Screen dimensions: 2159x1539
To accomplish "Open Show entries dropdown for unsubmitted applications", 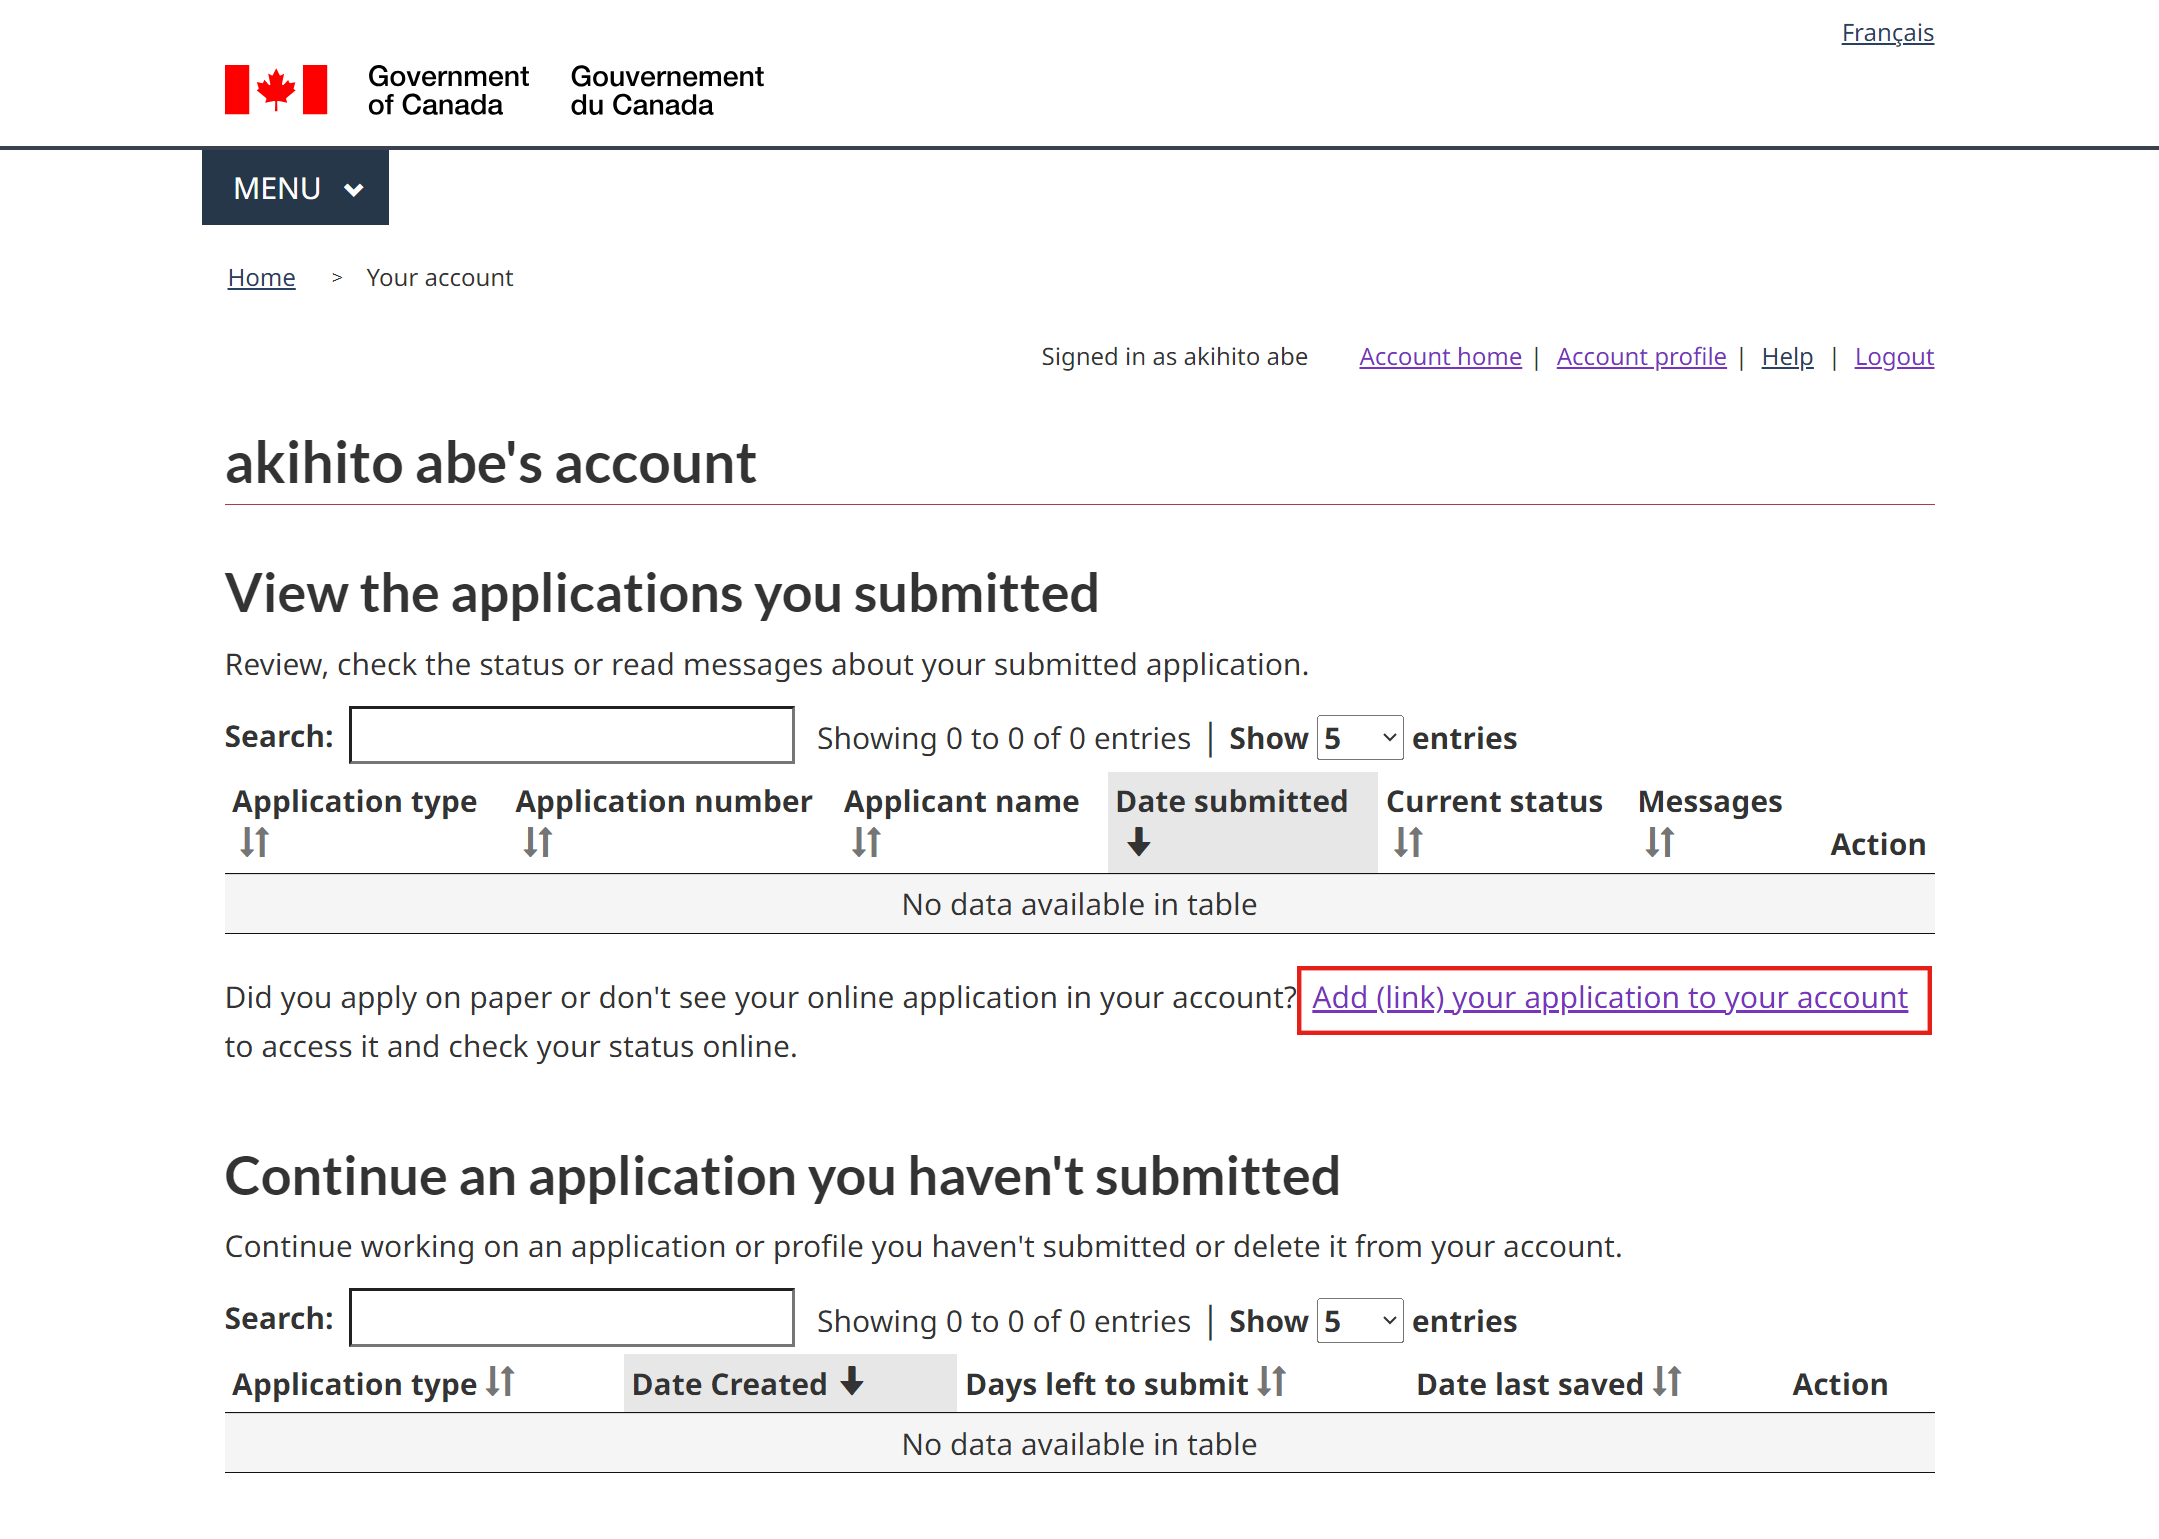I will point(1360,1321).
